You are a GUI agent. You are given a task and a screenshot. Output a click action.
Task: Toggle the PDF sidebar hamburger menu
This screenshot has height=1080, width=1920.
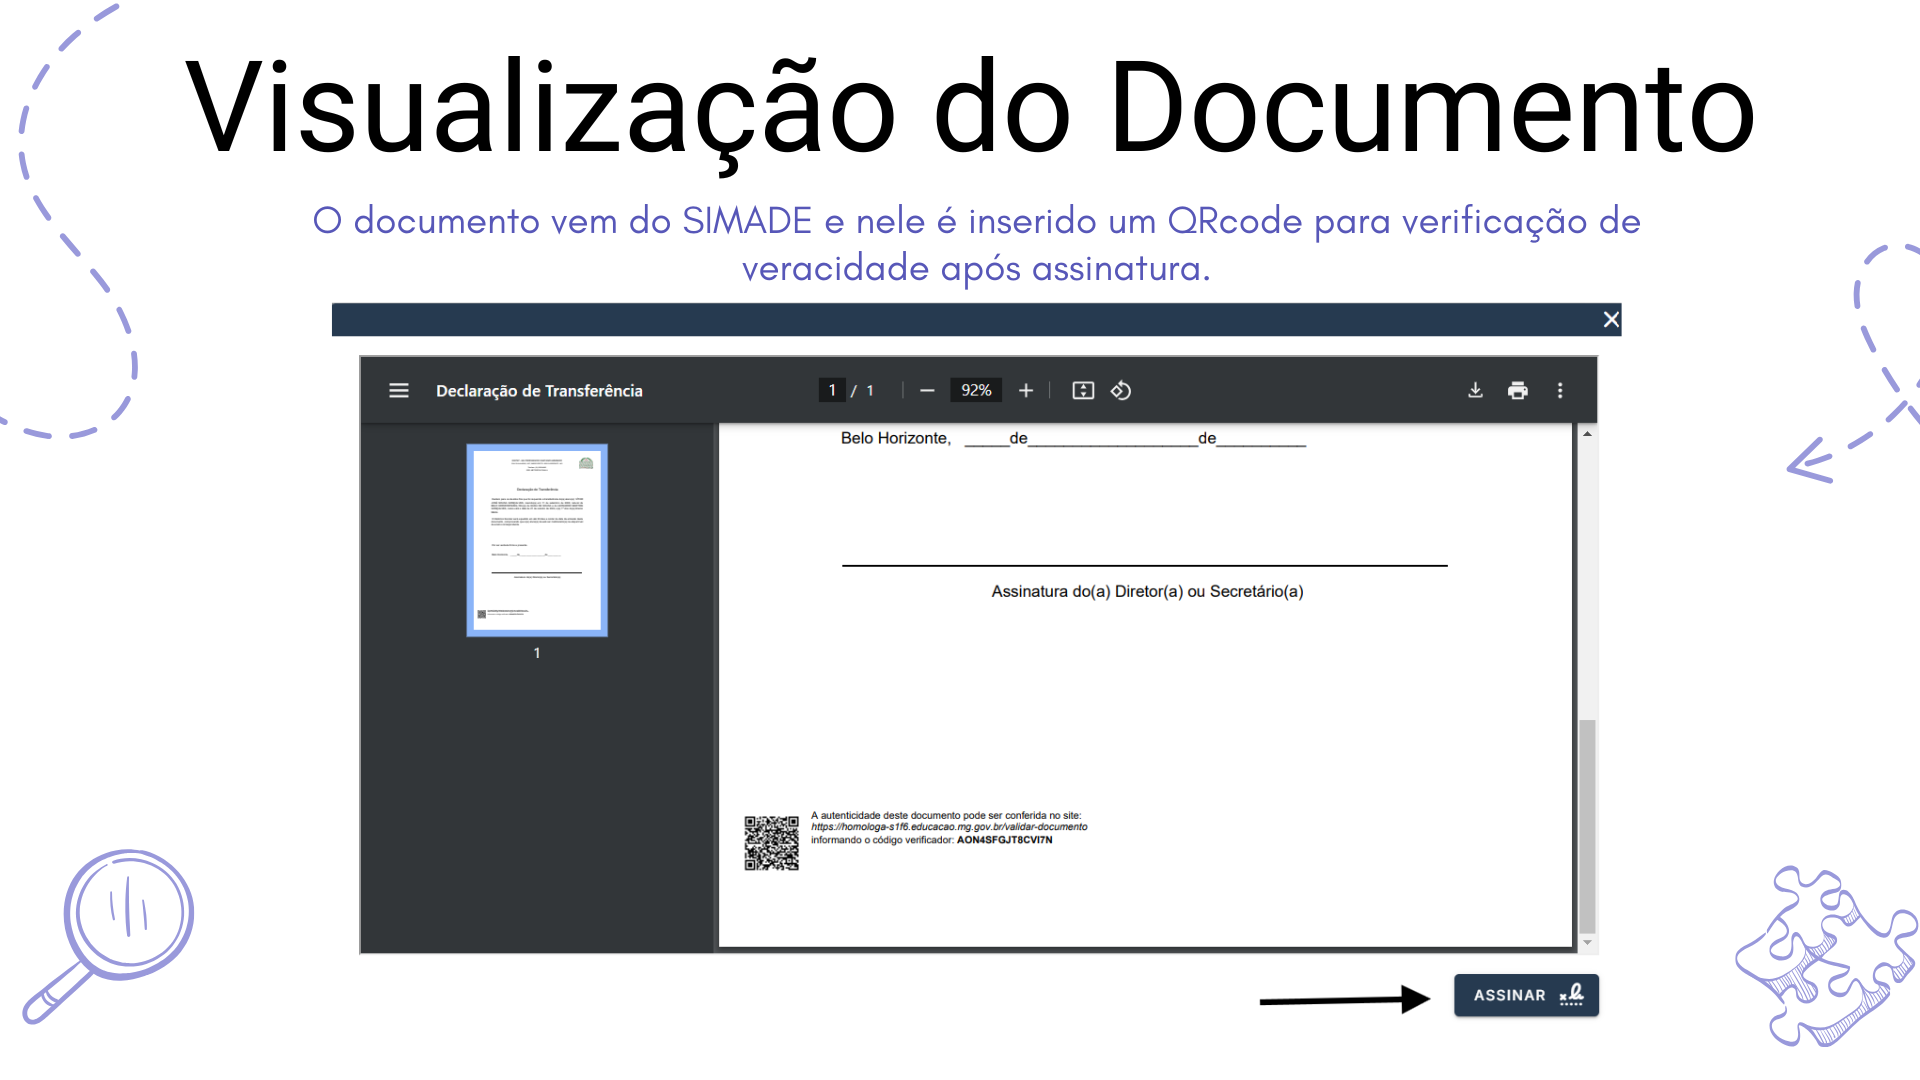tap(398, 391)
